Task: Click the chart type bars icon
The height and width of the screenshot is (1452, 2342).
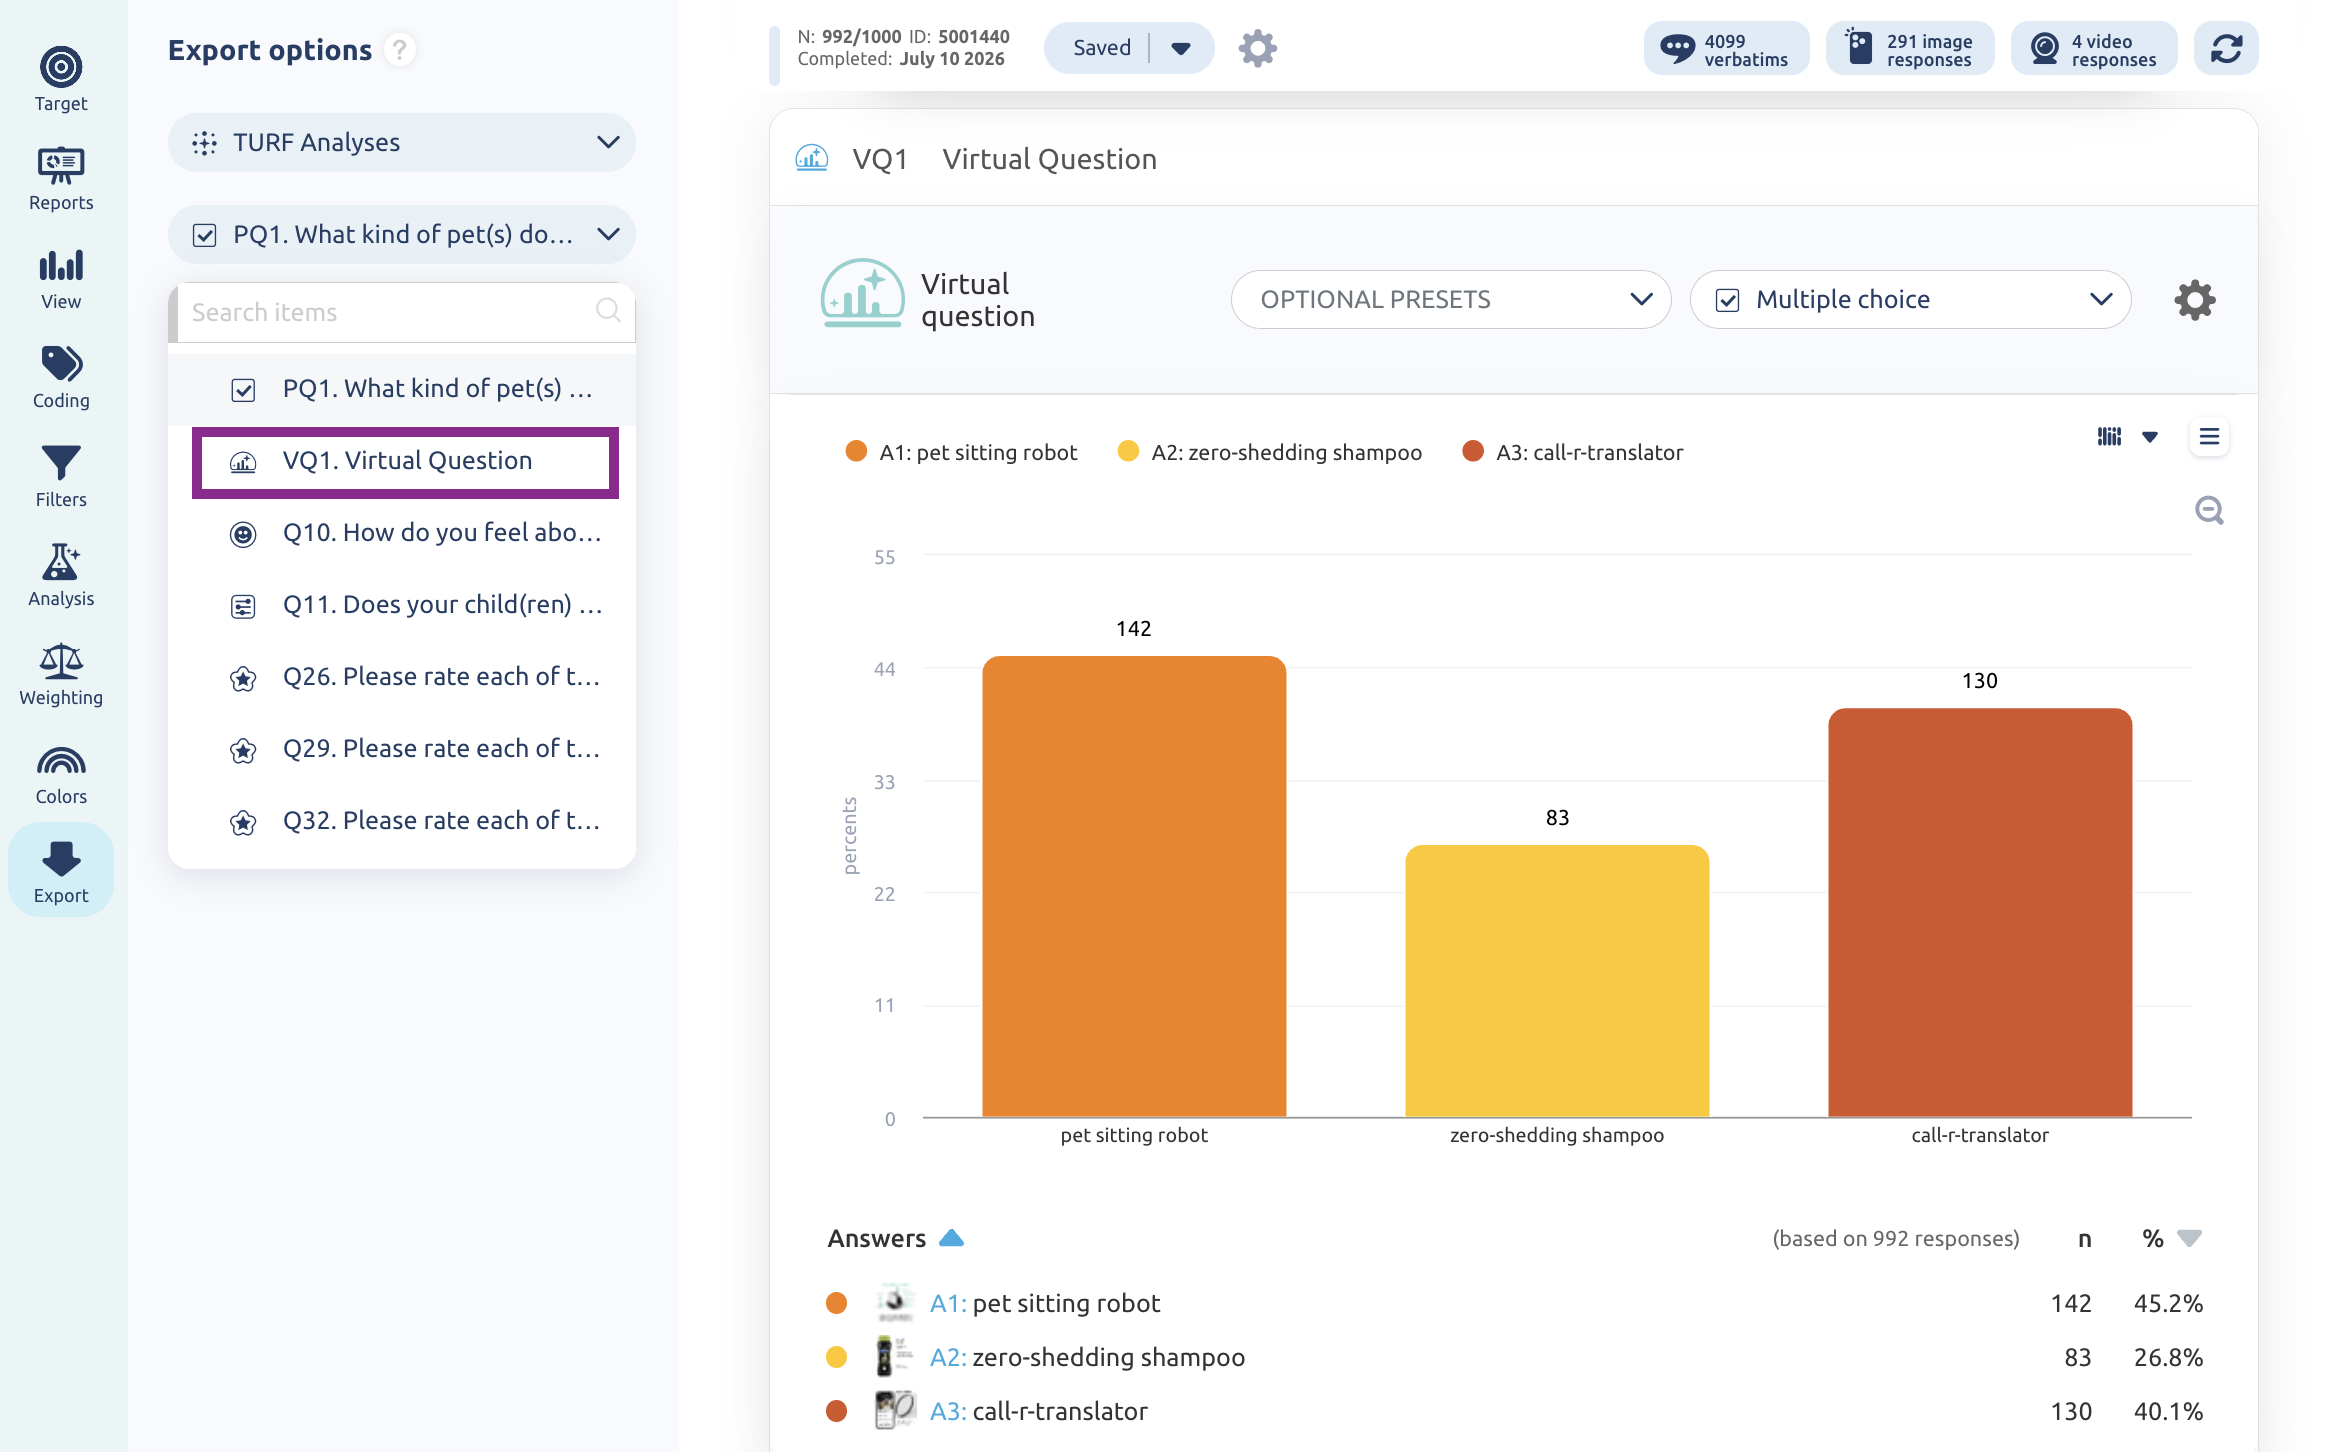Action: coord(2109,437)
